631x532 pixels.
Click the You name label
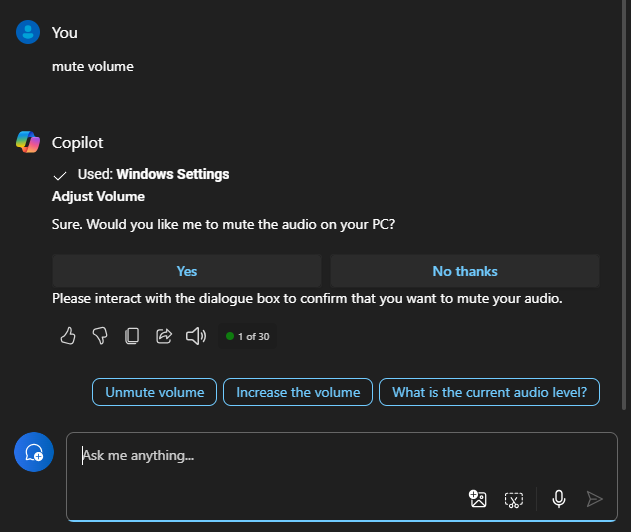(64, 33)
